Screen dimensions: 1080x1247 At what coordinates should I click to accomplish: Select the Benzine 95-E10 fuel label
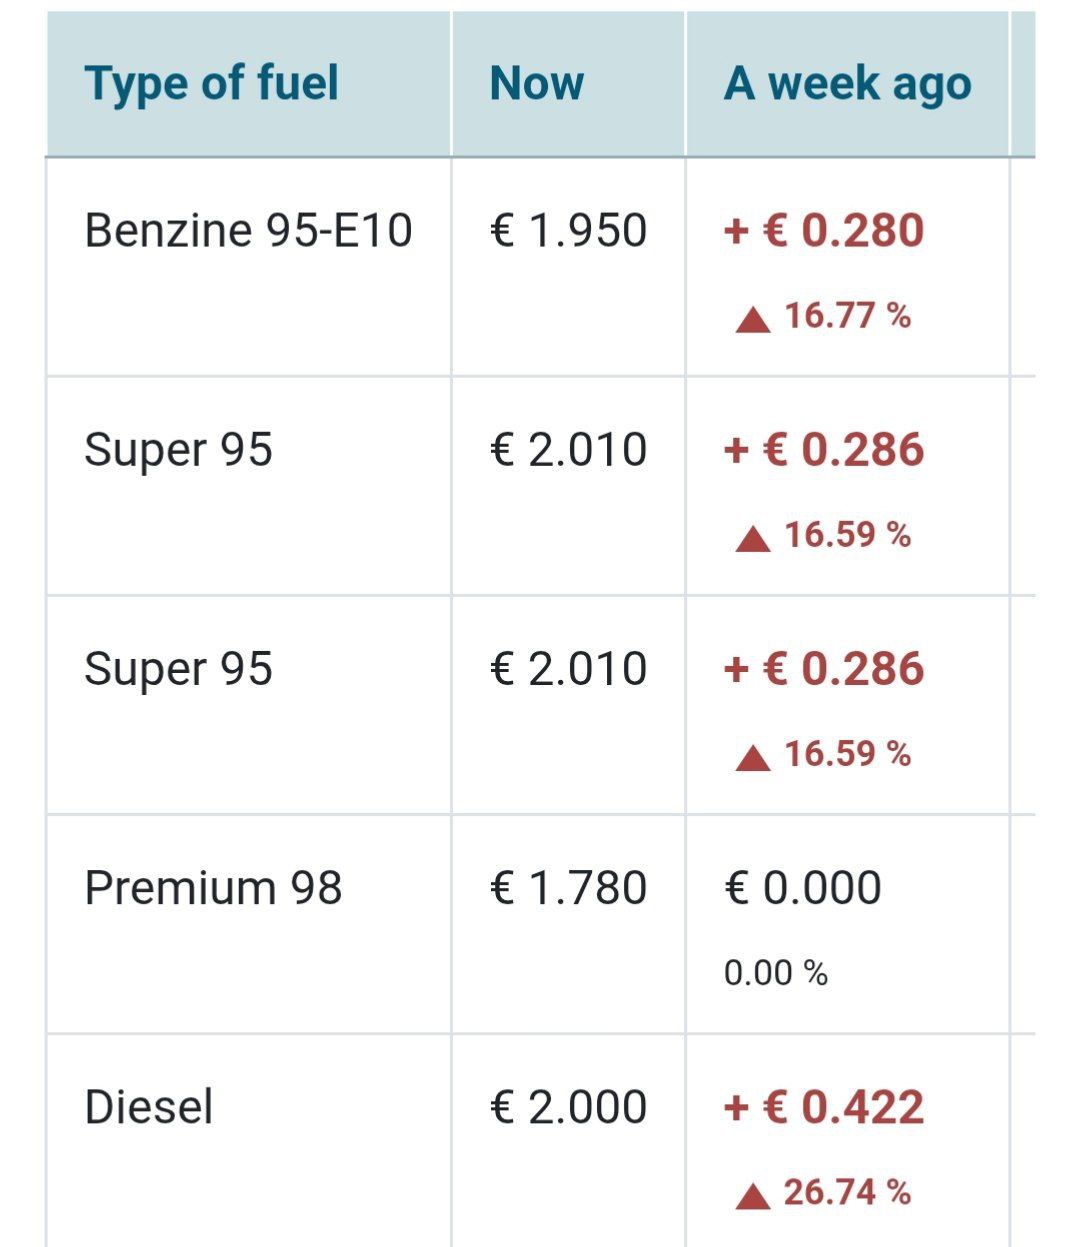[x=248, y=231]
